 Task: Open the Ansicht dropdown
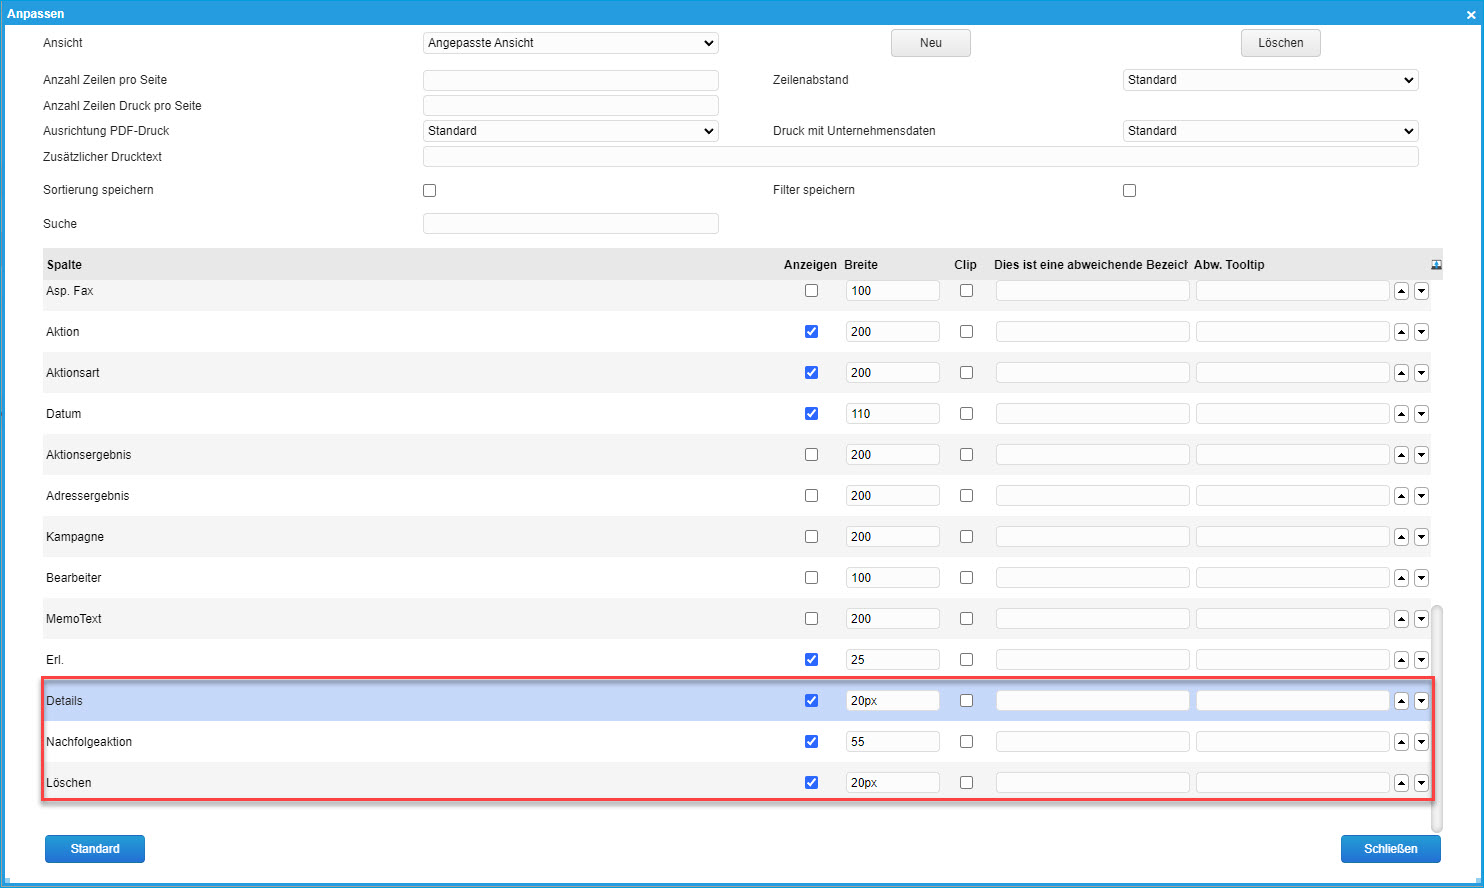coord(571,43)
